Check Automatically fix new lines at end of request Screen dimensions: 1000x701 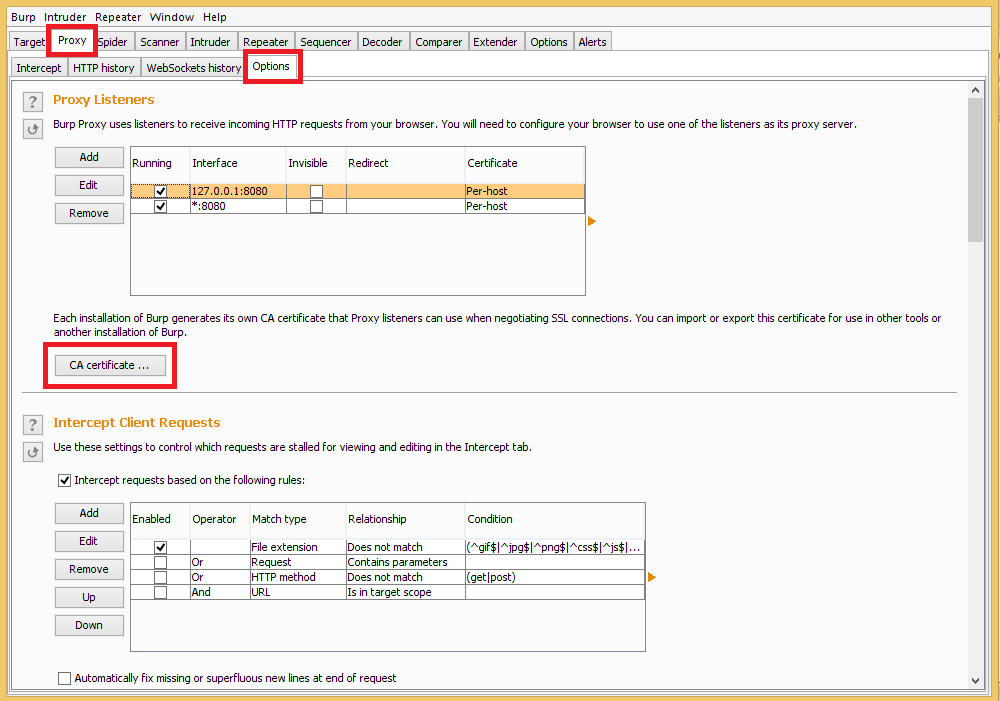[64, 678]
